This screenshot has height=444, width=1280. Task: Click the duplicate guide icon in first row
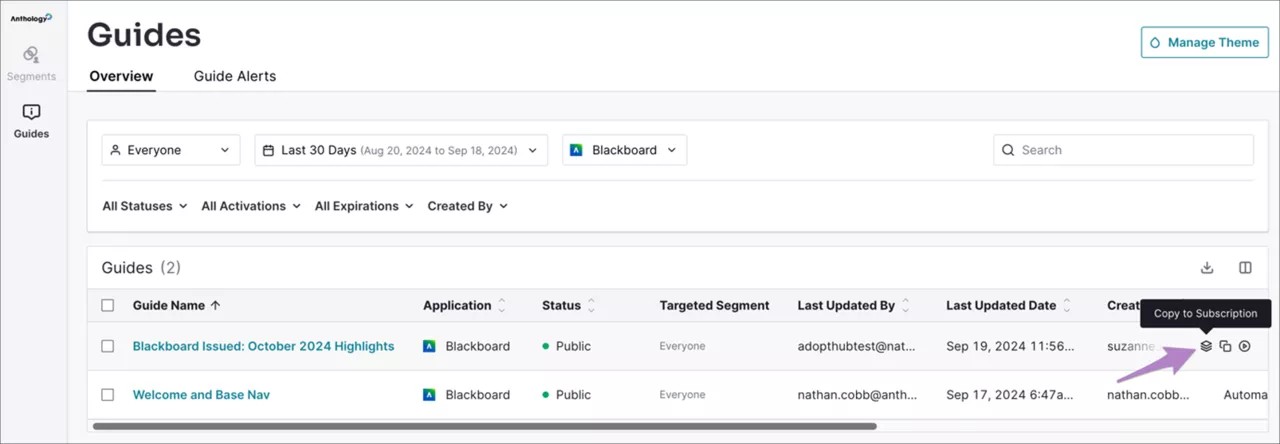coord(1225,346)
